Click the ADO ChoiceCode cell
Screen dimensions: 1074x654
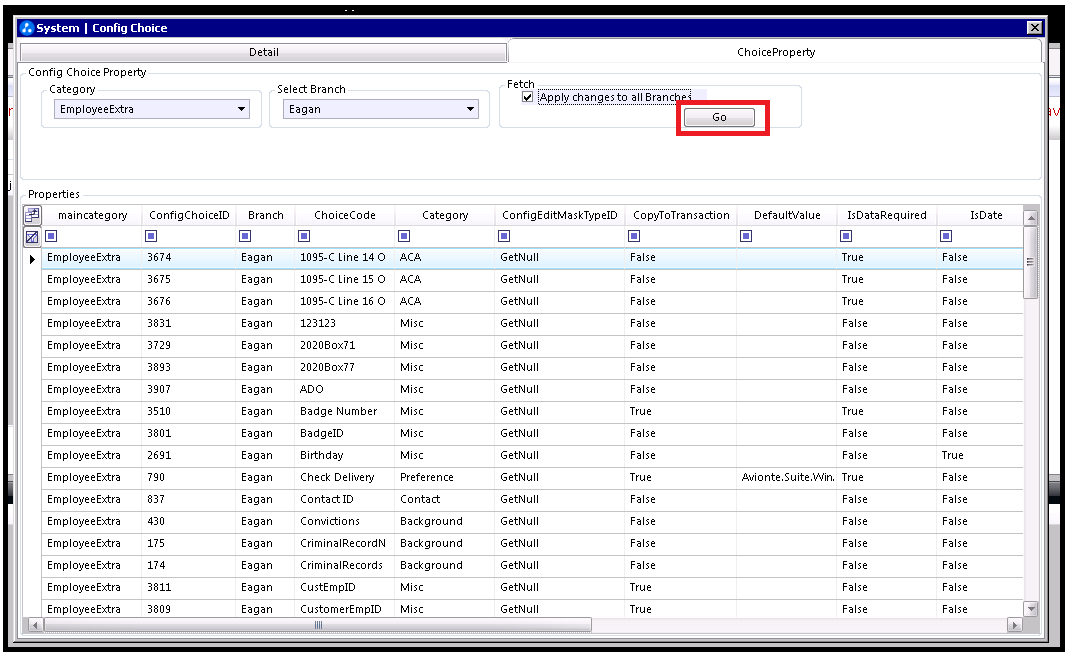click(345, 389)
